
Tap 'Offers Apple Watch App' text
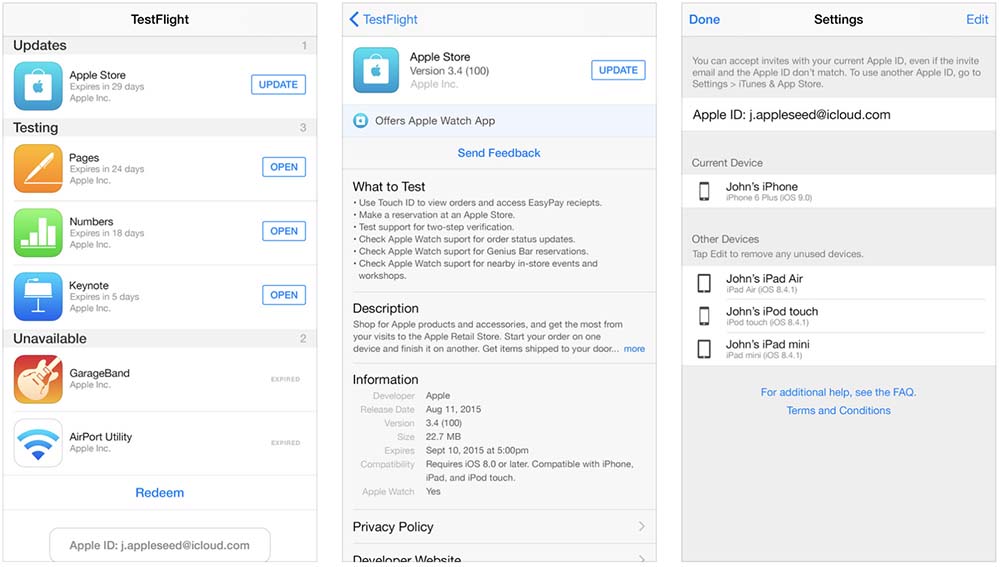pos(435,121)
